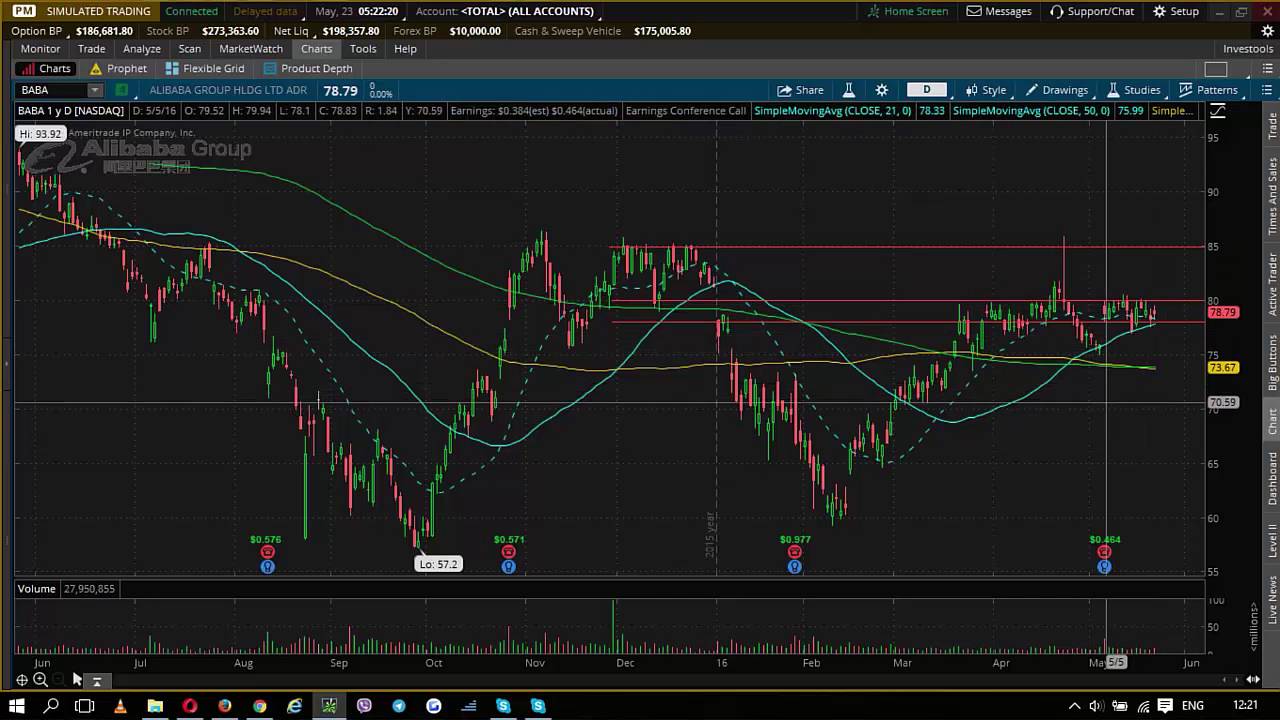Open Investools link

1248,49
